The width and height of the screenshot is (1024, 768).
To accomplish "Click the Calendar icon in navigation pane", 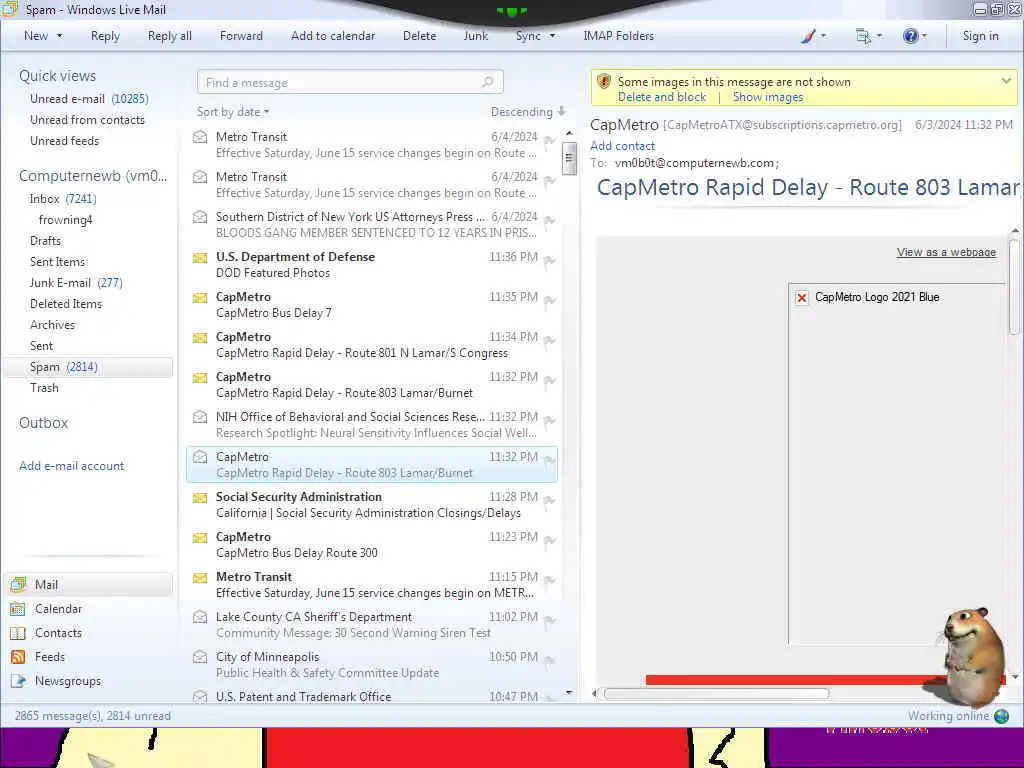I will tap(18, 609).
